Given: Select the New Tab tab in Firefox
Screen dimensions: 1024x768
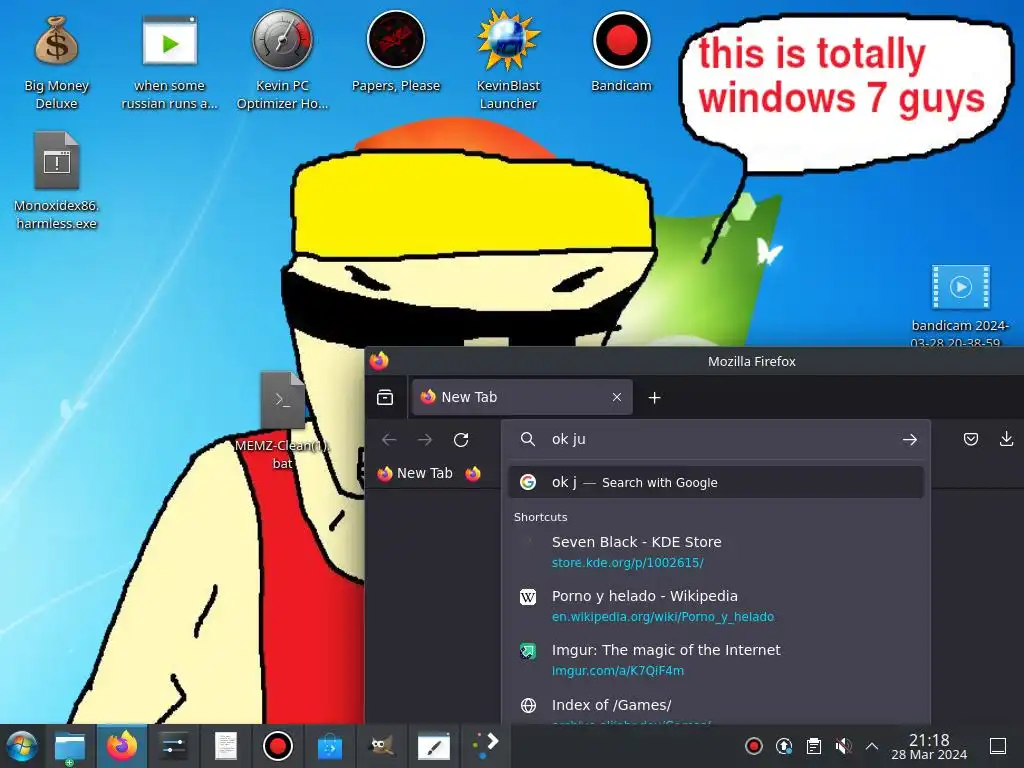Looking at the screenshot, I should click(x=522, y=397).
